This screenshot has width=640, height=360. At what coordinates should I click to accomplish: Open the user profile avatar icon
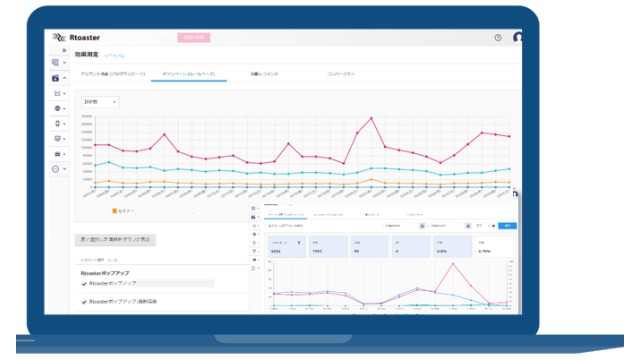[x=518, y=37]
